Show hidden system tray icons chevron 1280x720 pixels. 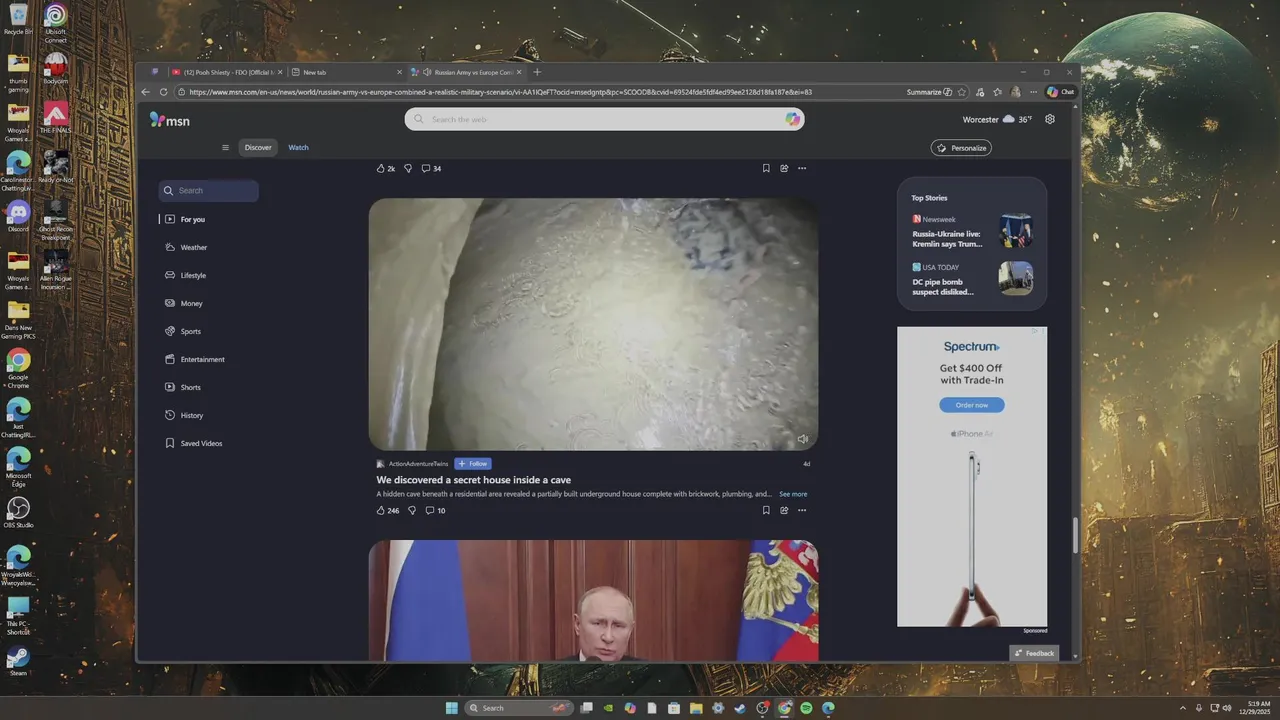(1183, 708)
